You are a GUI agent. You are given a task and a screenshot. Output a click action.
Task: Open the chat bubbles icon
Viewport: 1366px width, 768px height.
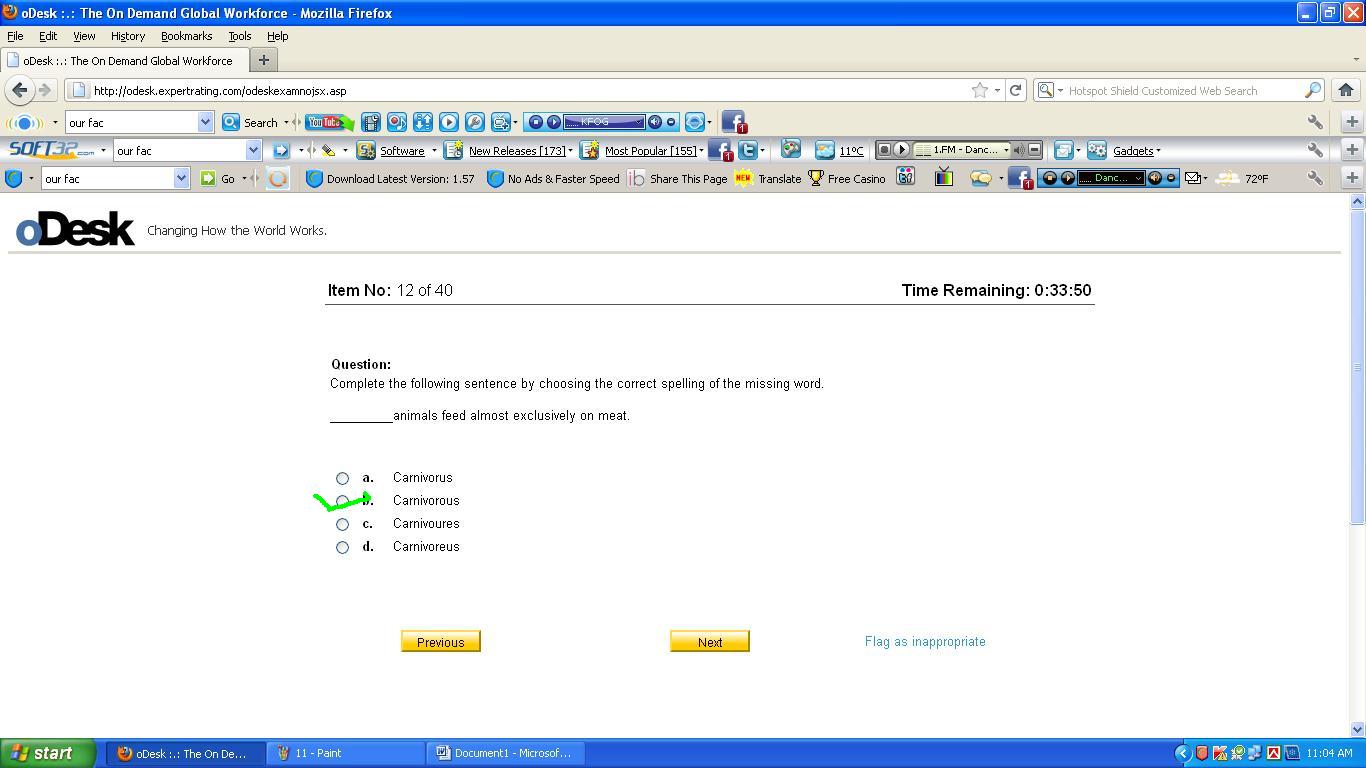click(981, 178)
